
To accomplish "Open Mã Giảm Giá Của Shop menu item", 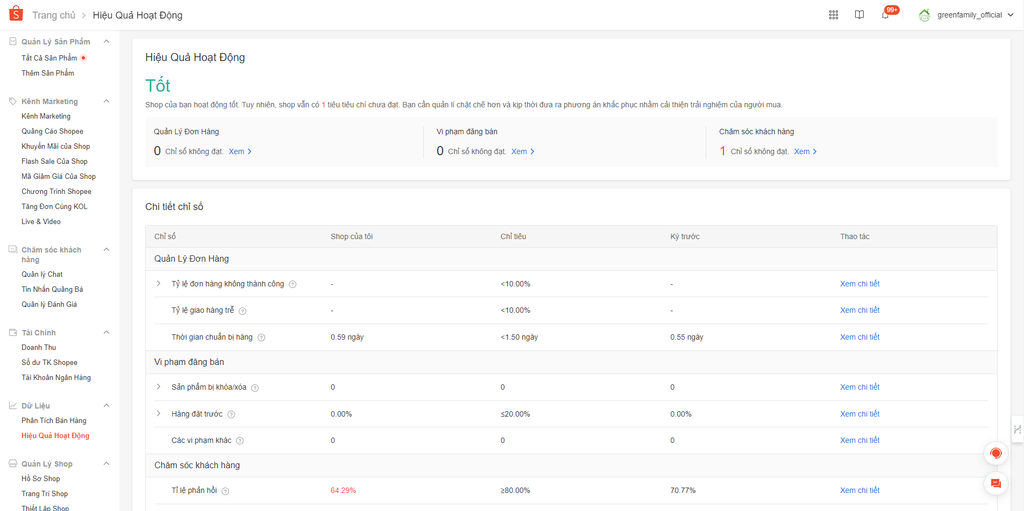I will (58, 176).
